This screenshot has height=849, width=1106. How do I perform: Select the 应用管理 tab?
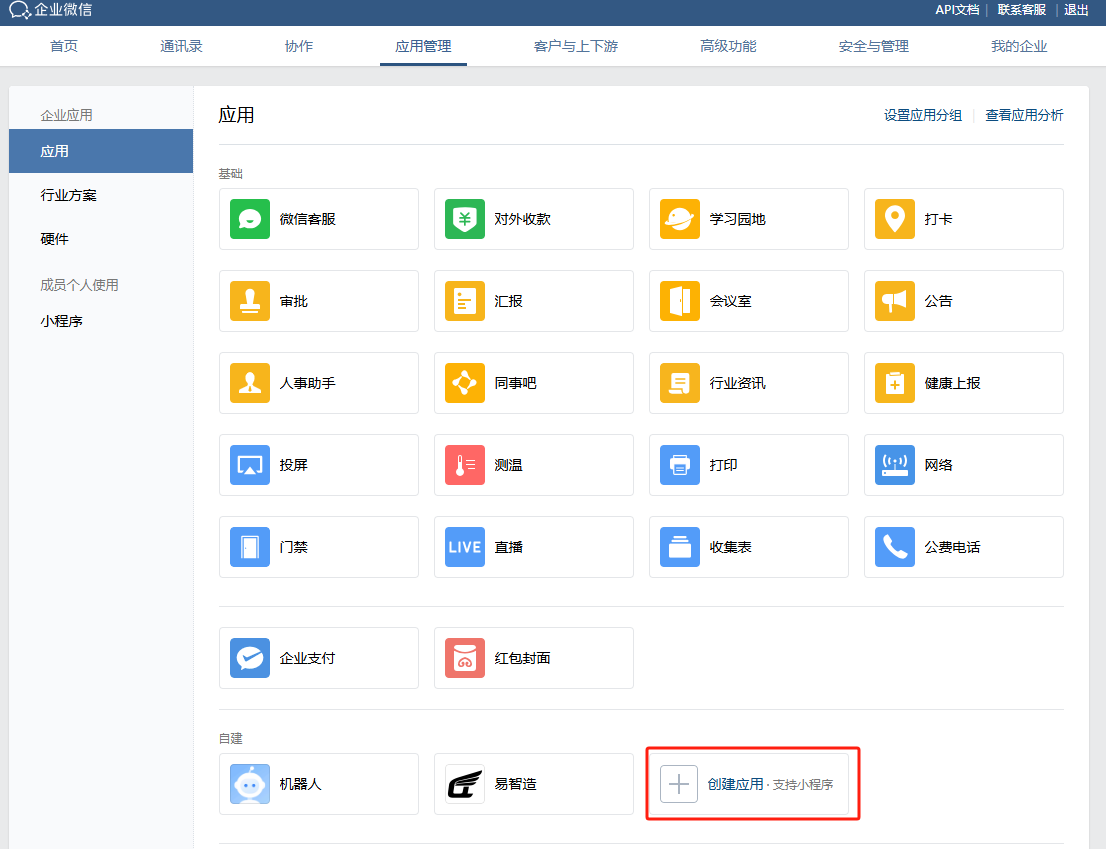pos(423,47)
